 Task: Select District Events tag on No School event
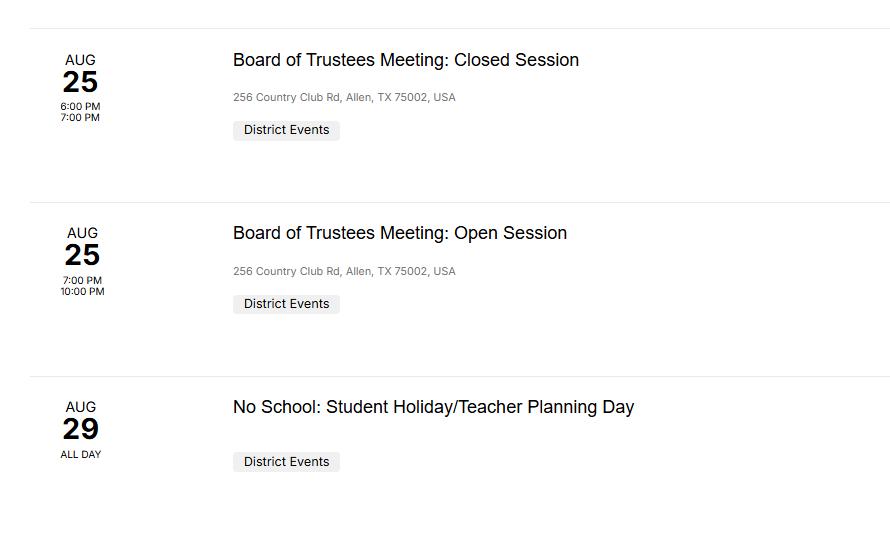[286, 462]
